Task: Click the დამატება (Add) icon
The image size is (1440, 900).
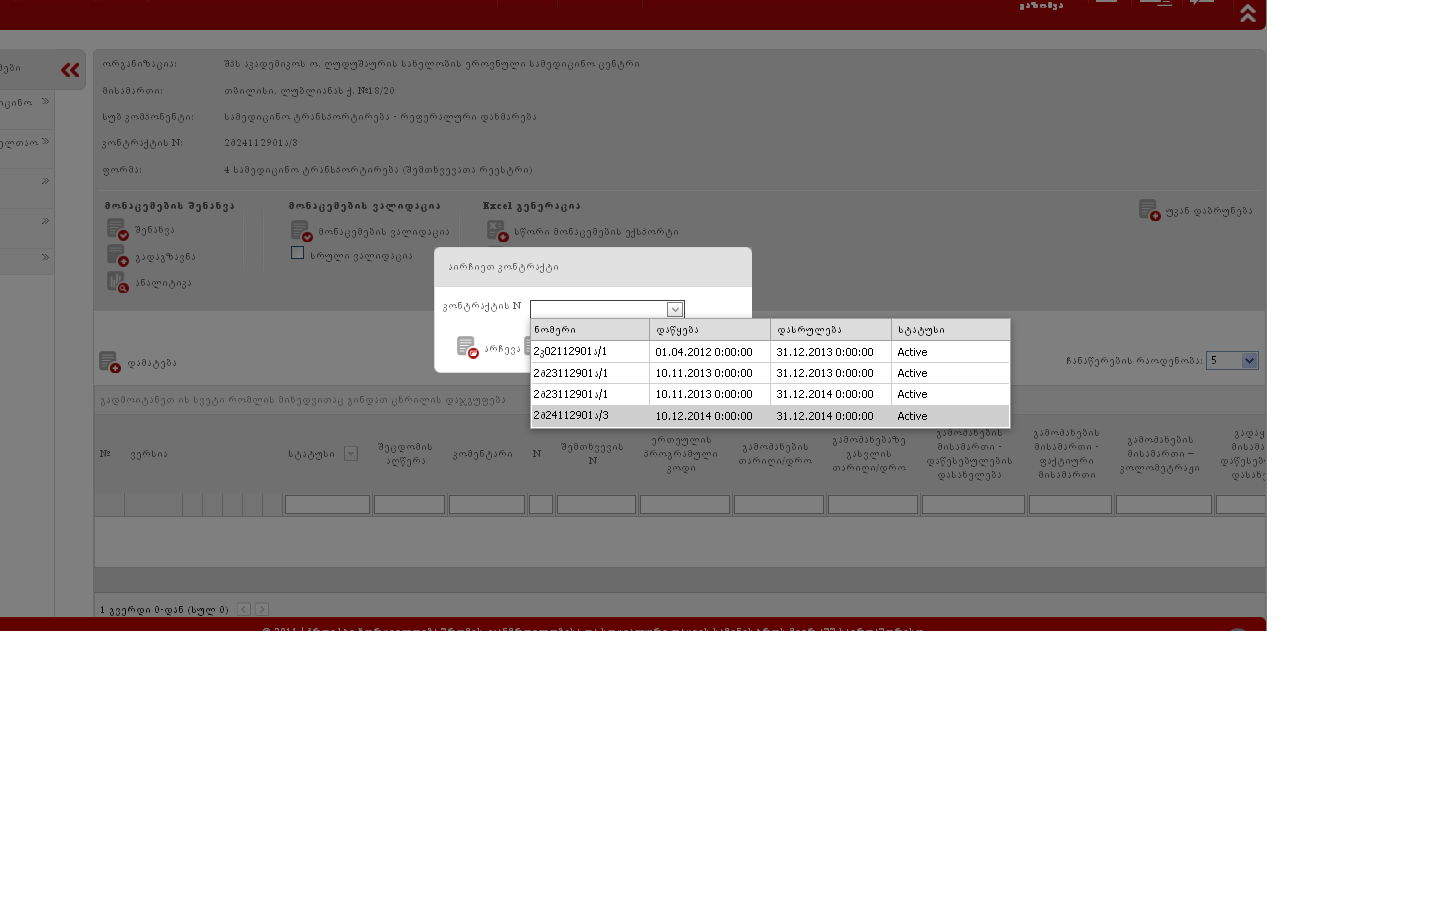Action: pos(109,362)
